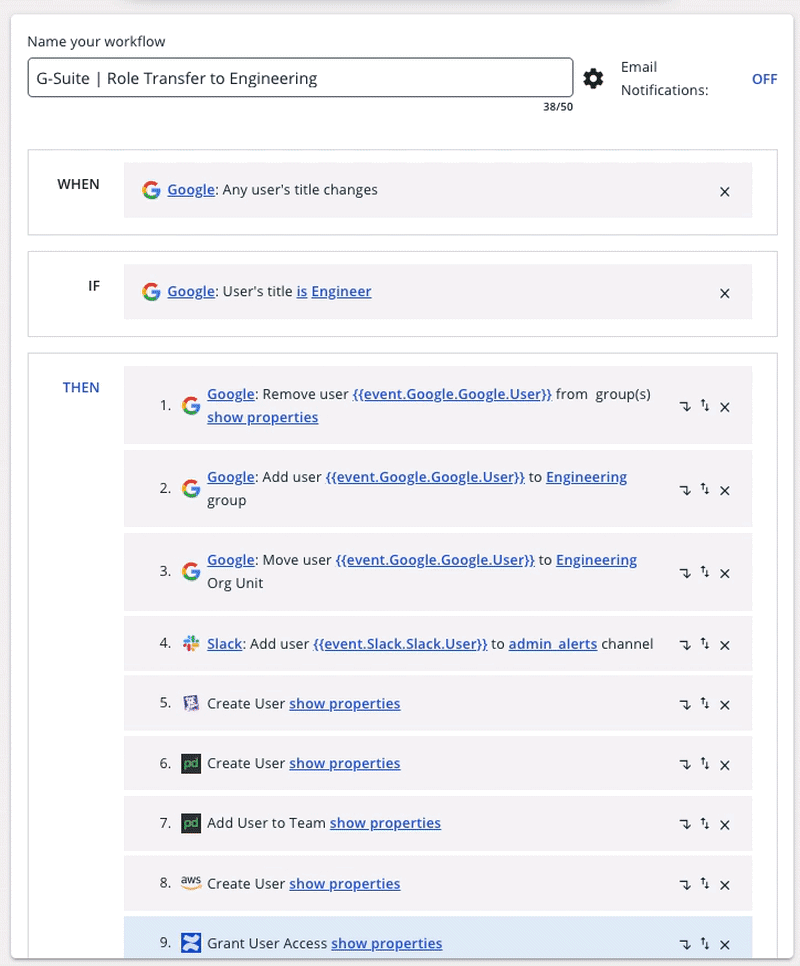Remove step 9 Grant User Access
The width and height of the screenshot is (800, 966).
(x=725, y=944)
